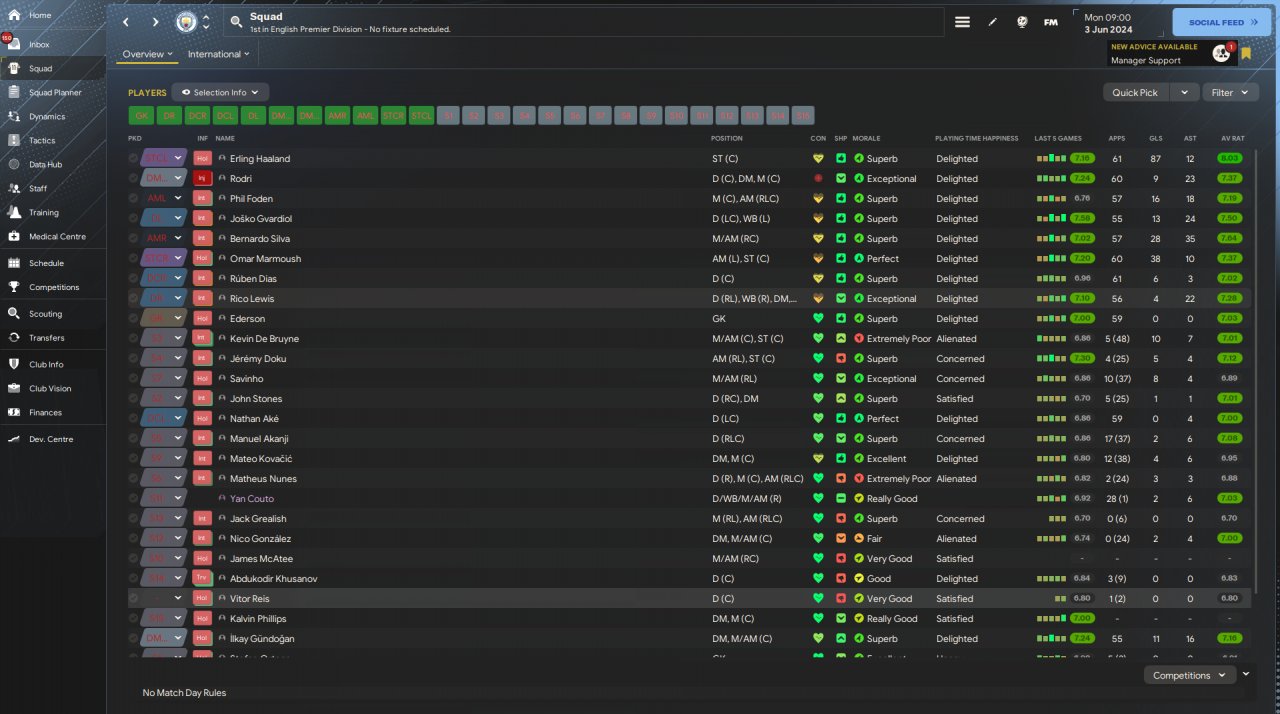This screenshot has width=1280, height=714.
Task: Open the Medical Centre
Action: pos(57,236)
